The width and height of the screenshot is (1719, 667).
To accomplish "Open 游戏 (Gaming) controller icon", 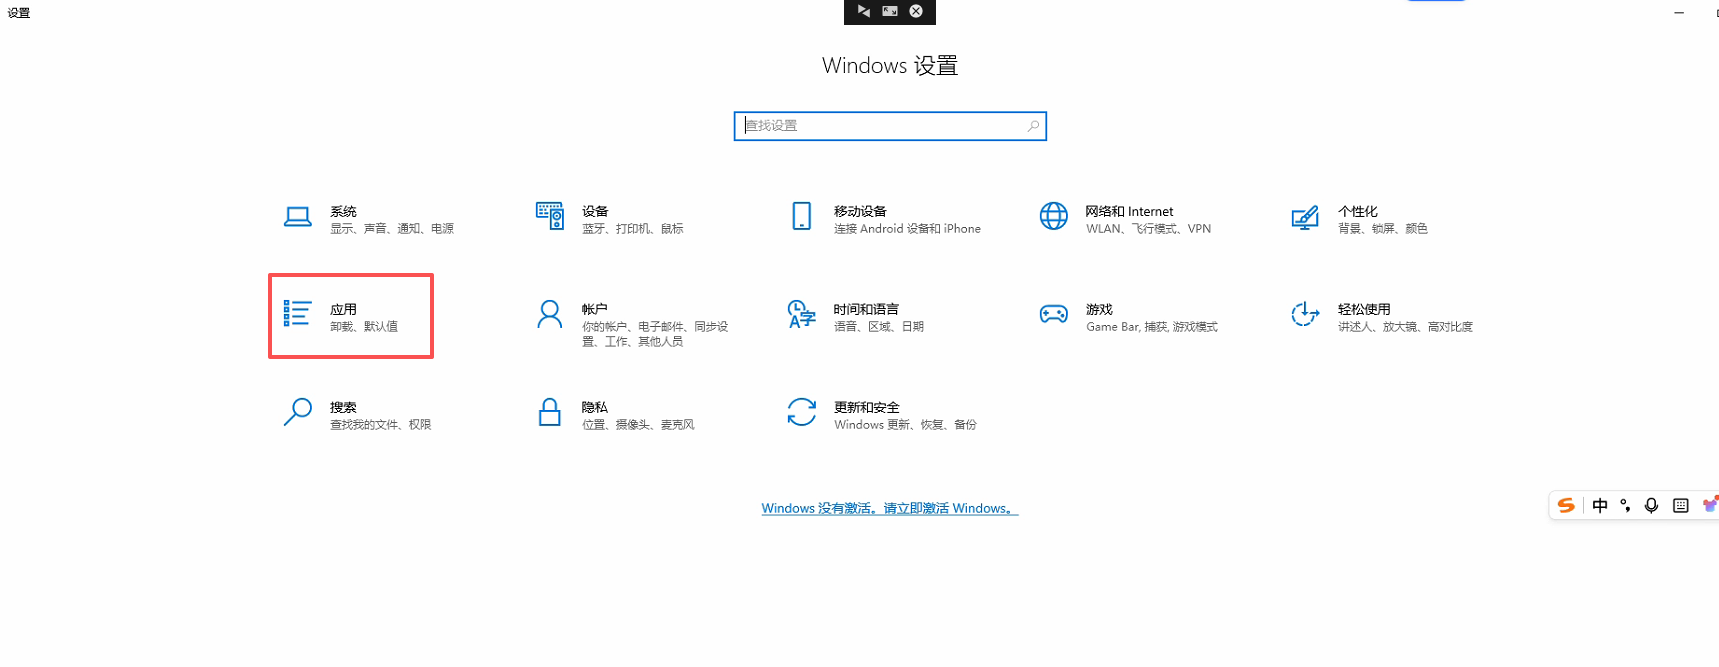I will click(x=1053, y=314).
